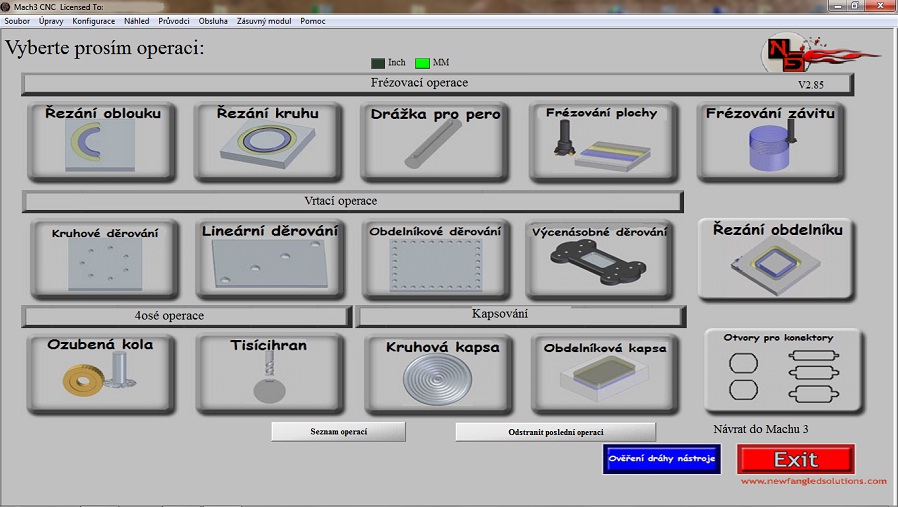Screen dimensions: 898x507
Task: Select the Řezání obdelníku operation
Action: (777, 258)
